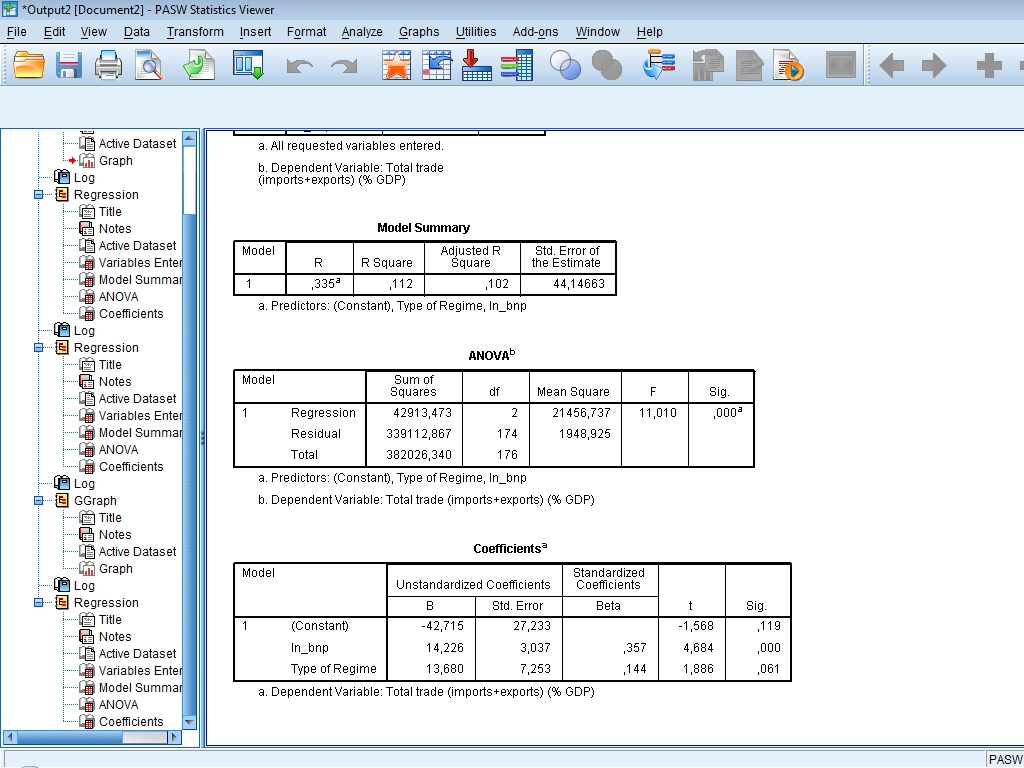Open the Graphs menu
Viewport: 1024px width, 768px height.
click(x=418, y=32)
